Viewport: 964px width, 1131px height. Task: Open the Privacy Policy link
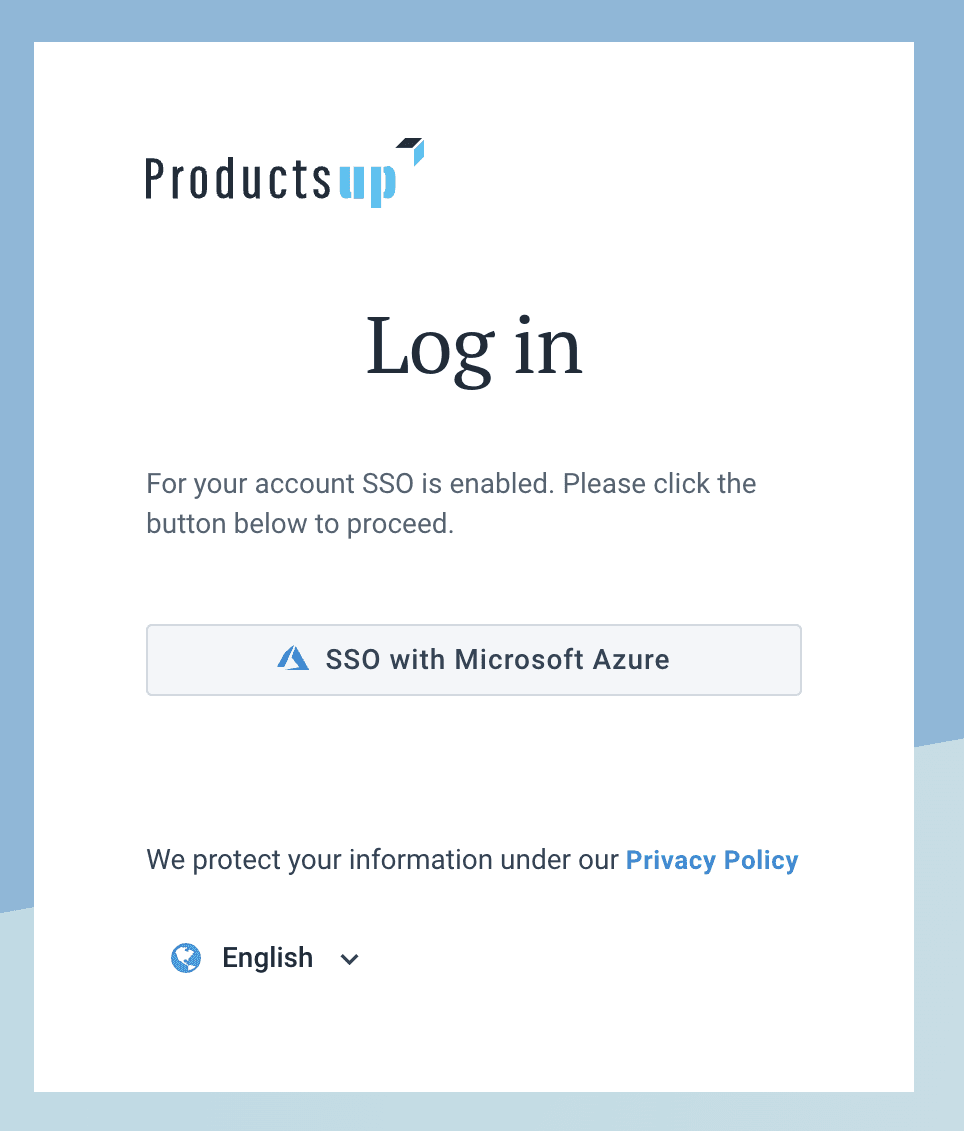(711, 860)
